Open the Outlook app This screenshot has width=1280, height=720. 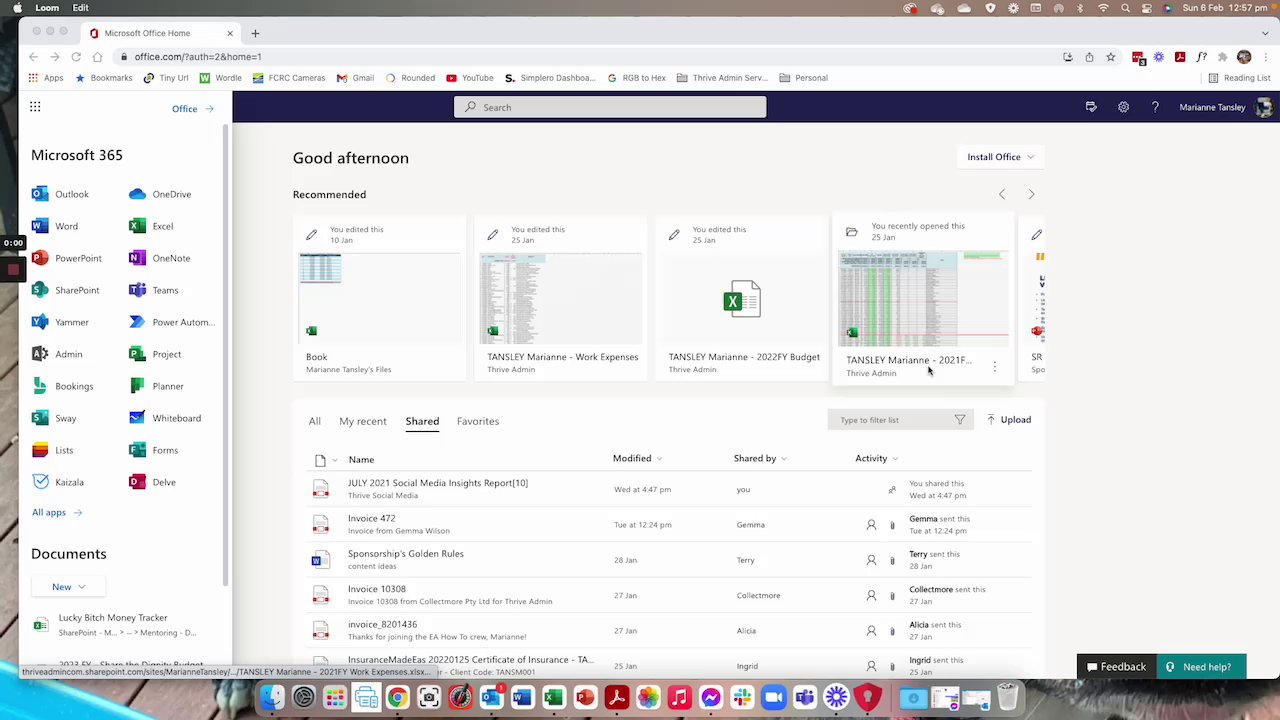[60, 194]
